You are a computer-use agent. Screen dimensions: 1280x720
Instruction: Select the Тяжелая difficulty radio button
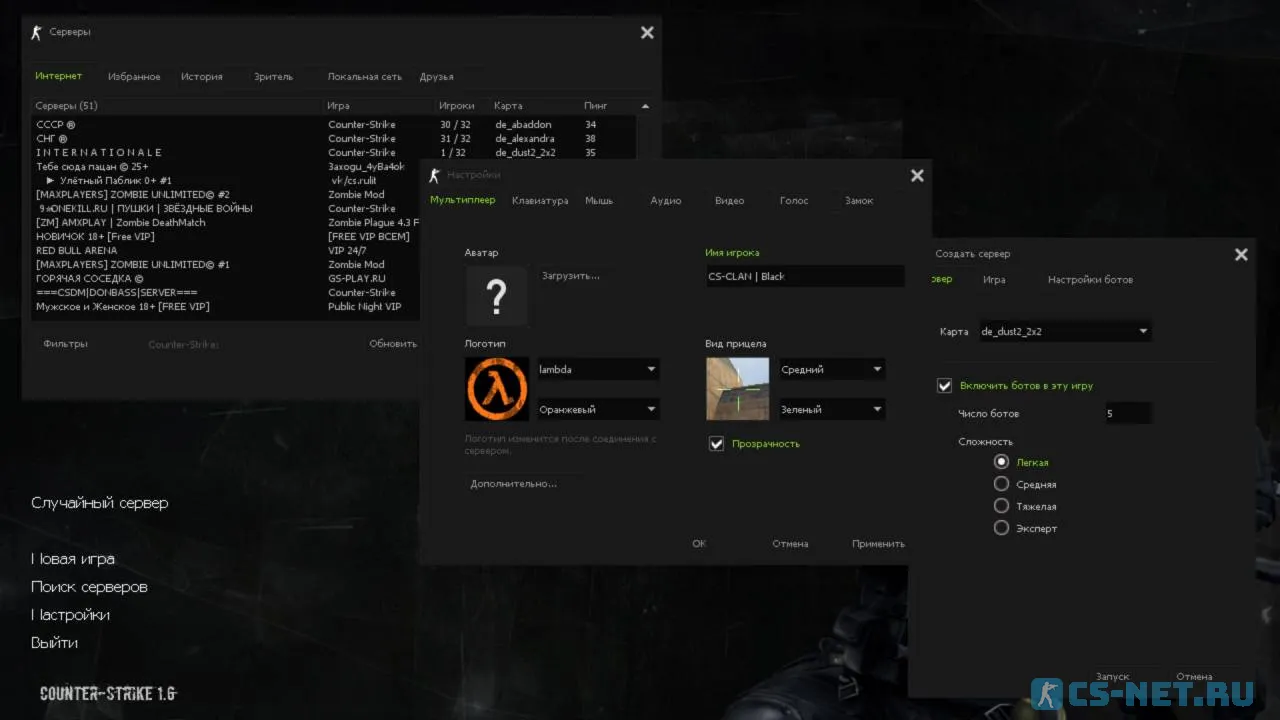1001,506
